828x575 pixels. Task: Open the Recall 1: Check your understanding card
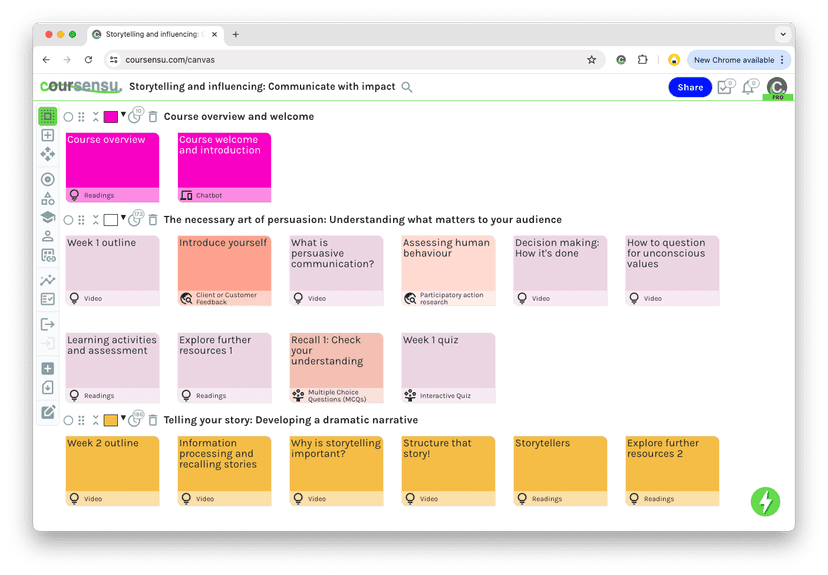tap(336, 367)
